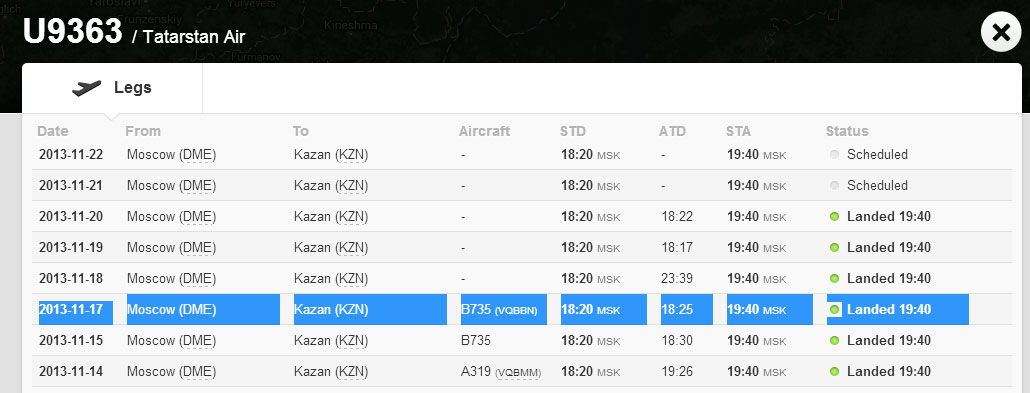Click grey status dot for 2013-11-21 flight

(834, 186)
